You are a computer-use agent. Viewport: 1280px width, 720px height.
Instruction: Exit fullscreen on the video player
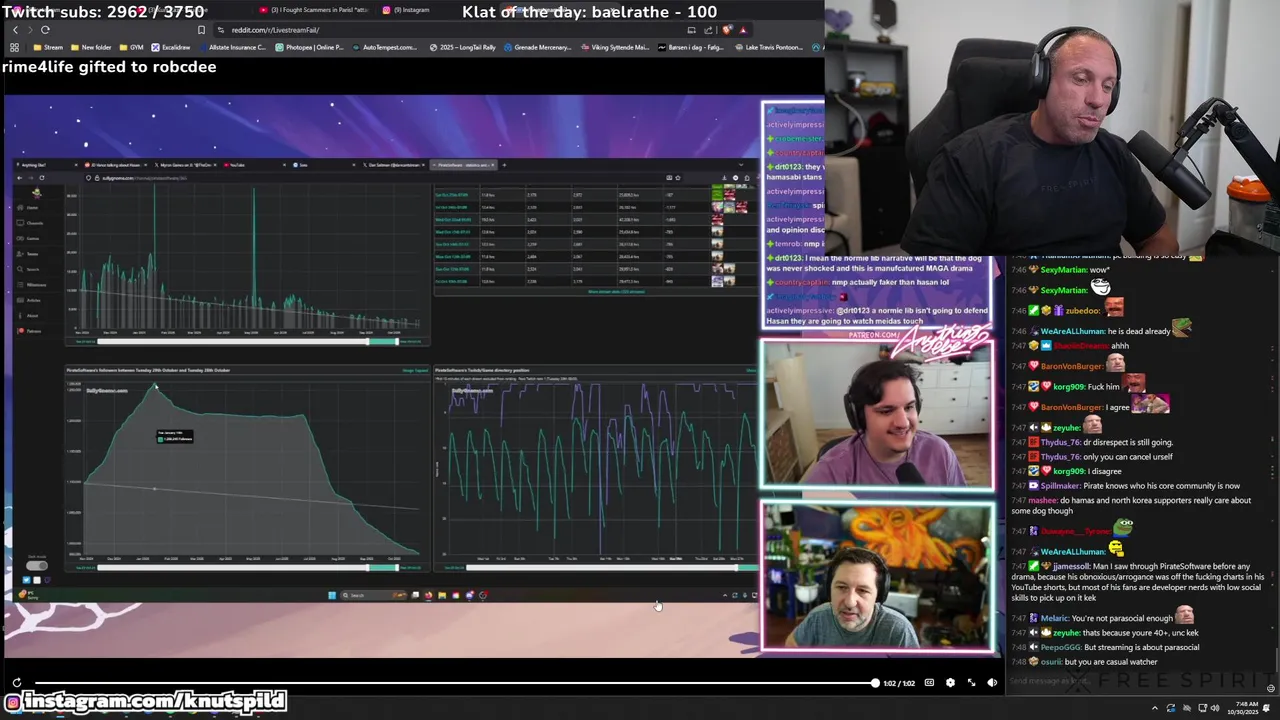pos(971,683)
